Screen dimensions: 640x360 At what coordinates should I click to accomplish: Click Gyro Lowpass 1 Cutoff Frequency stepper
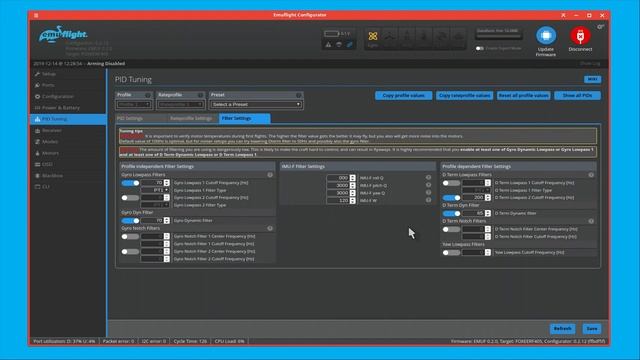coord(167,183)
